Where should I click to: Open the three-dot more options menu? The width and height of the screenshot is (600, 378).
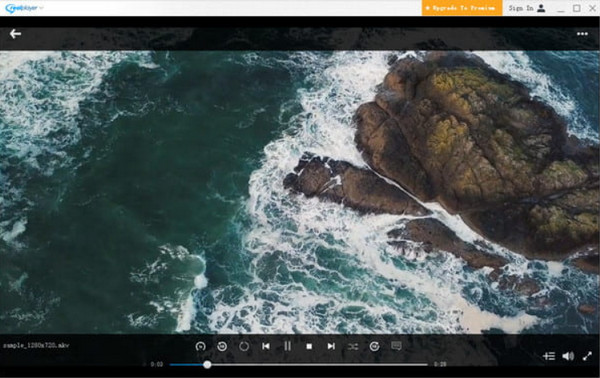pyautogui.click(x=582, y=34)
